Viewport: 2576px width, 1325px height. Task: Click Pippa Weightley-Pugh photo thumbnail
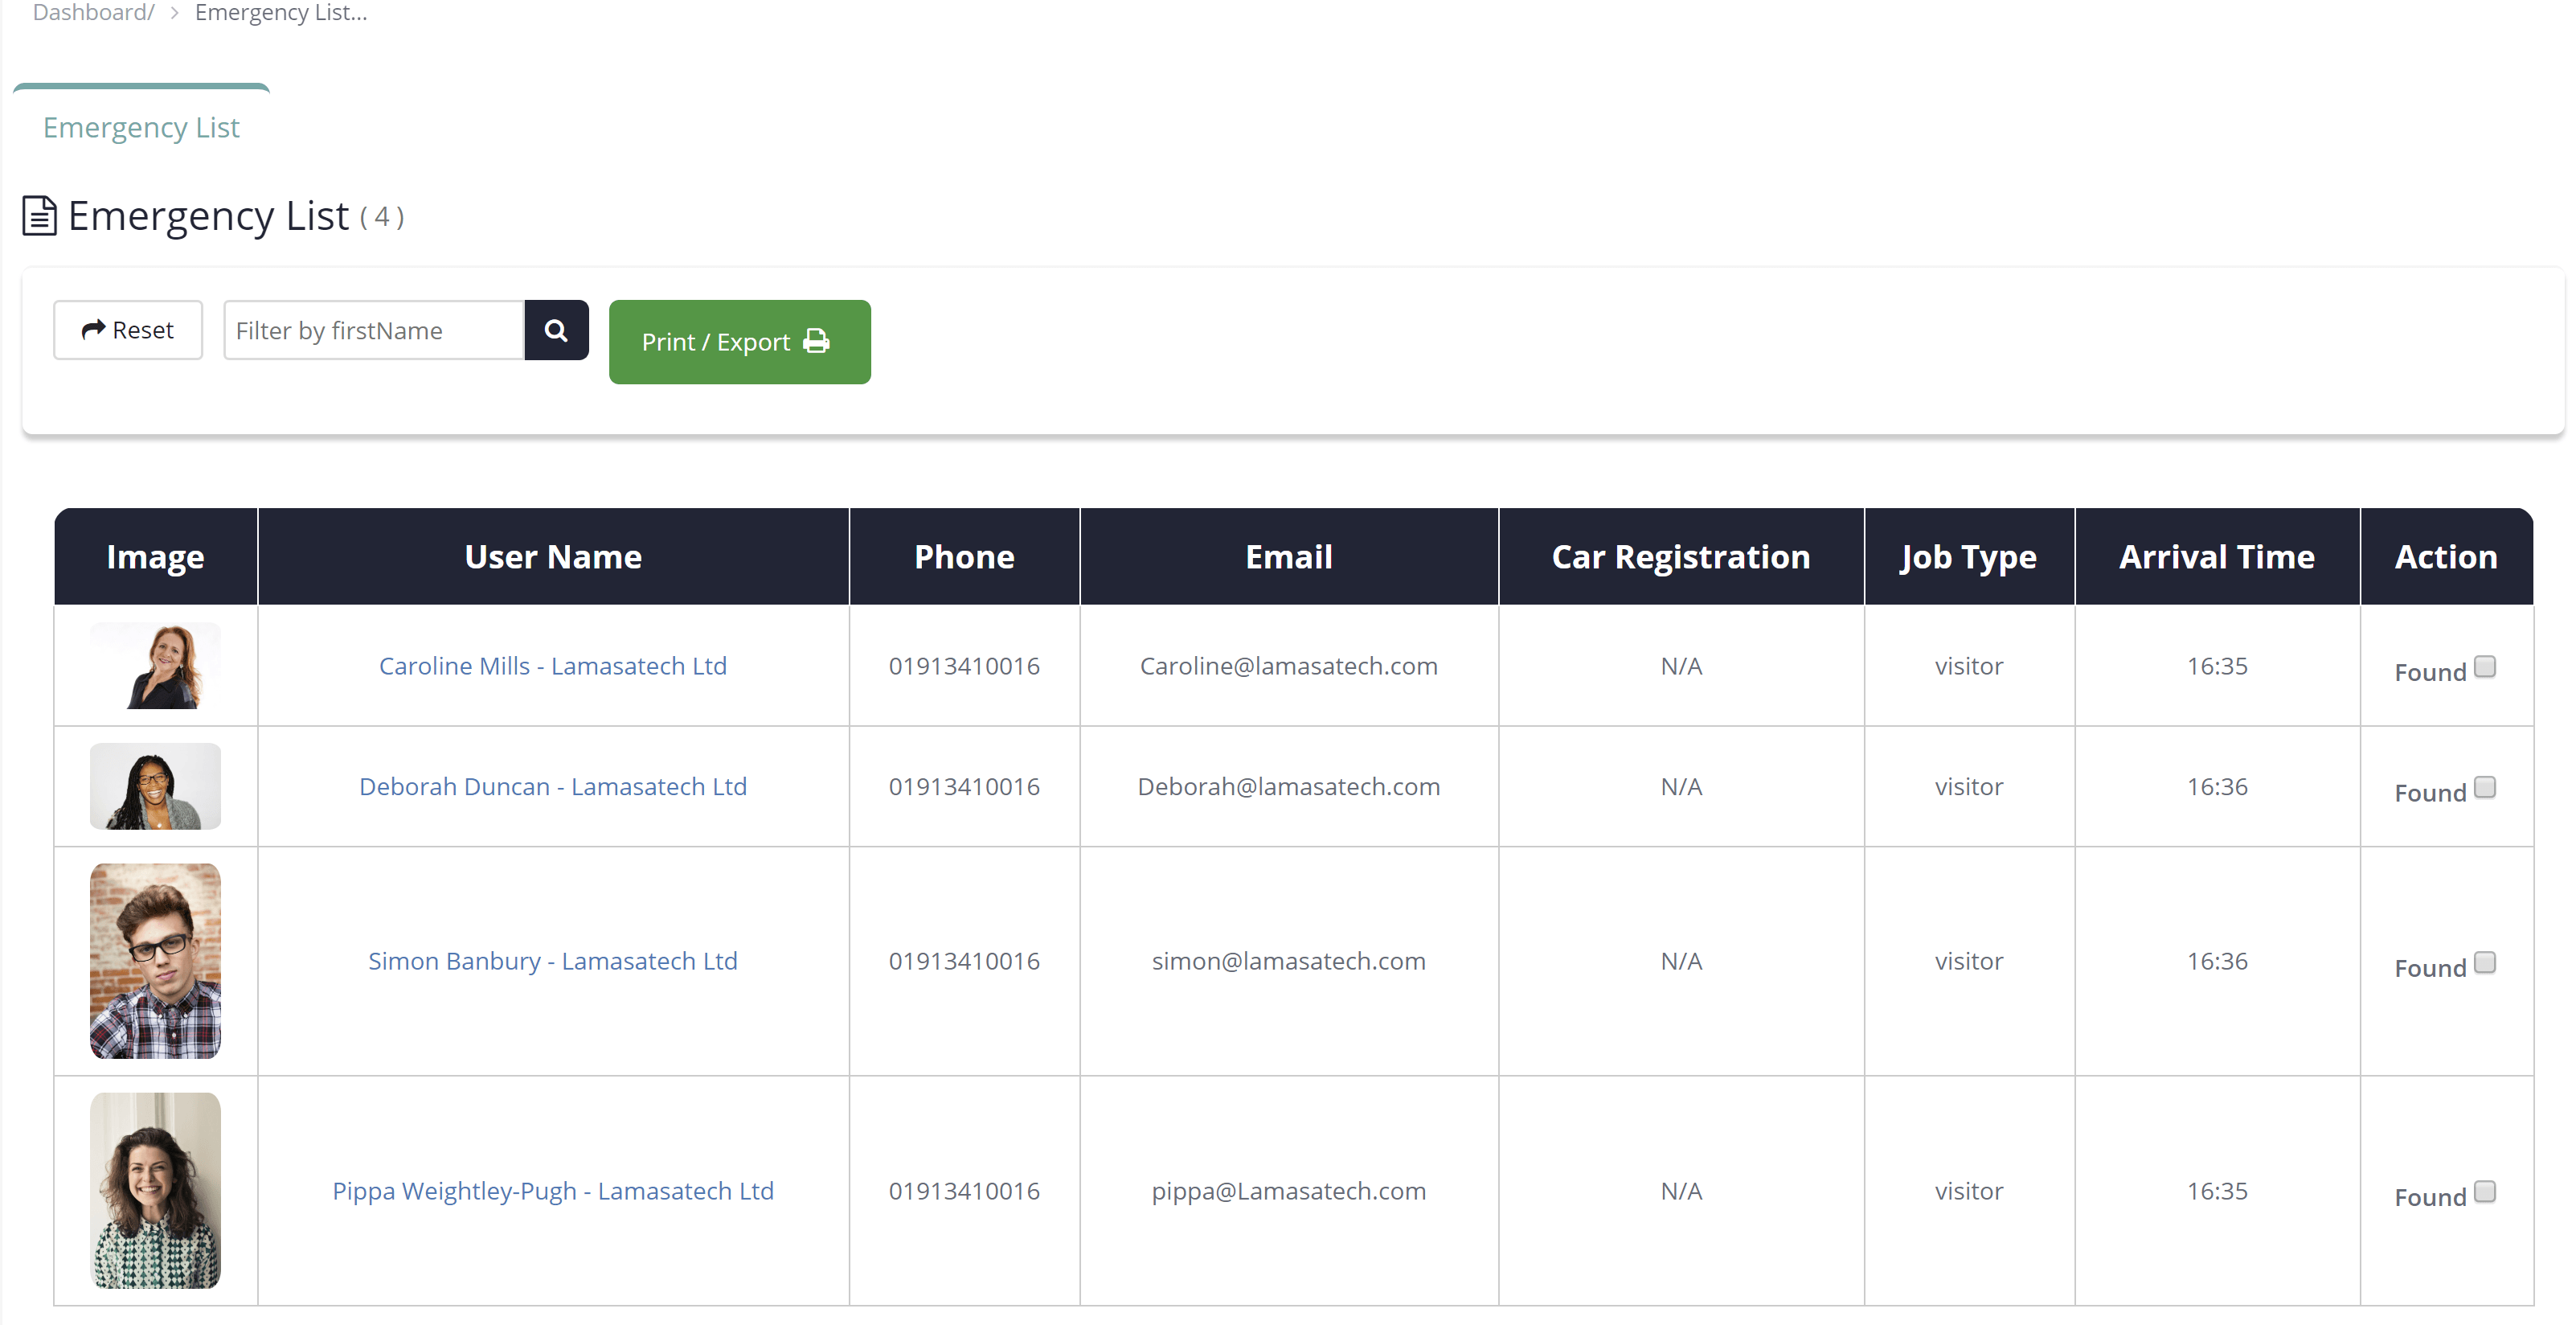click(155, 1190)
